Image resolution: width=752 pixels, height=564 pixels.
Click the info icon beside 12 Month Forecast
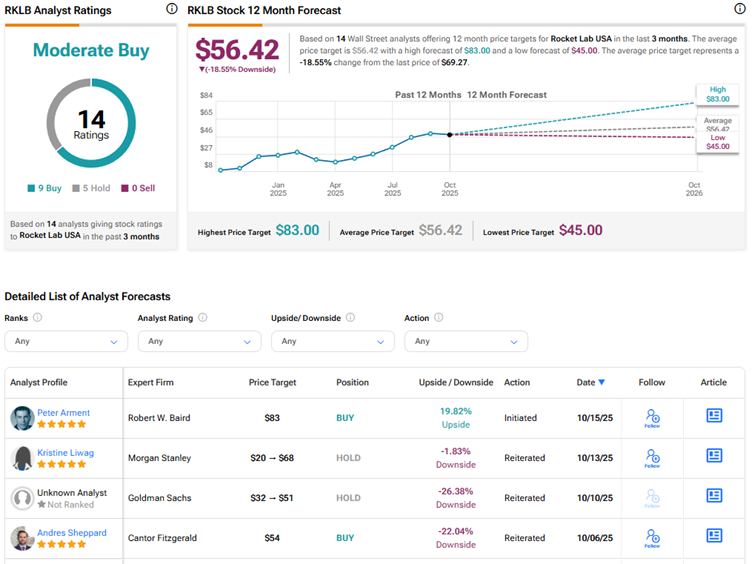tap(740, 9)
